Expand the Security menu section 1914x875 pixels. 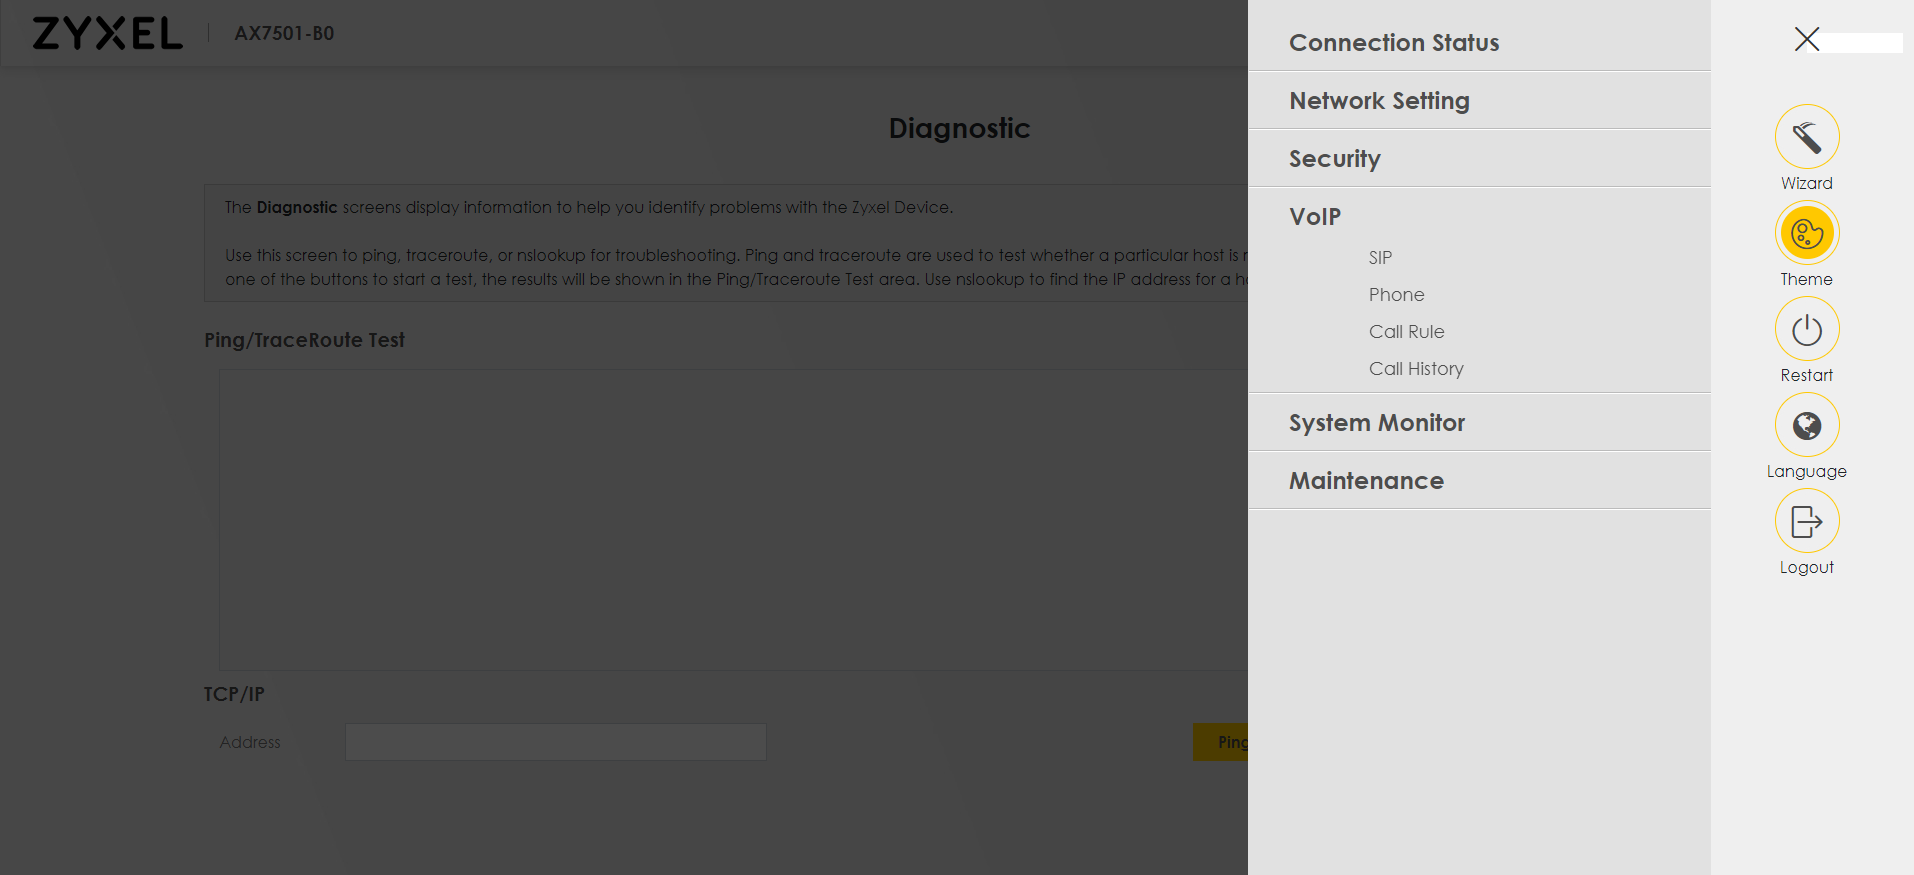coord(1334,159)
